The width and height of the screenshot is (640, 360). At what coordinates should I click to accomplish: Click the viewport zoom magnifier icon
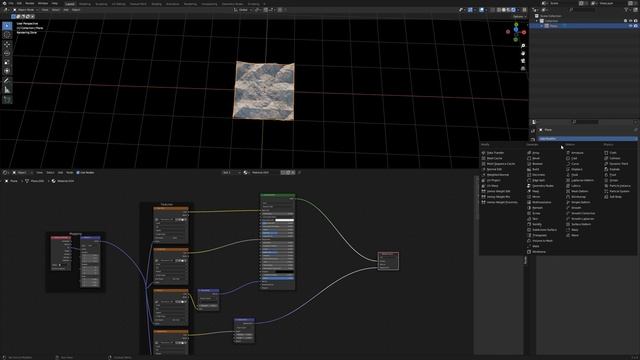pyautogui.click(x=523, y=46)
